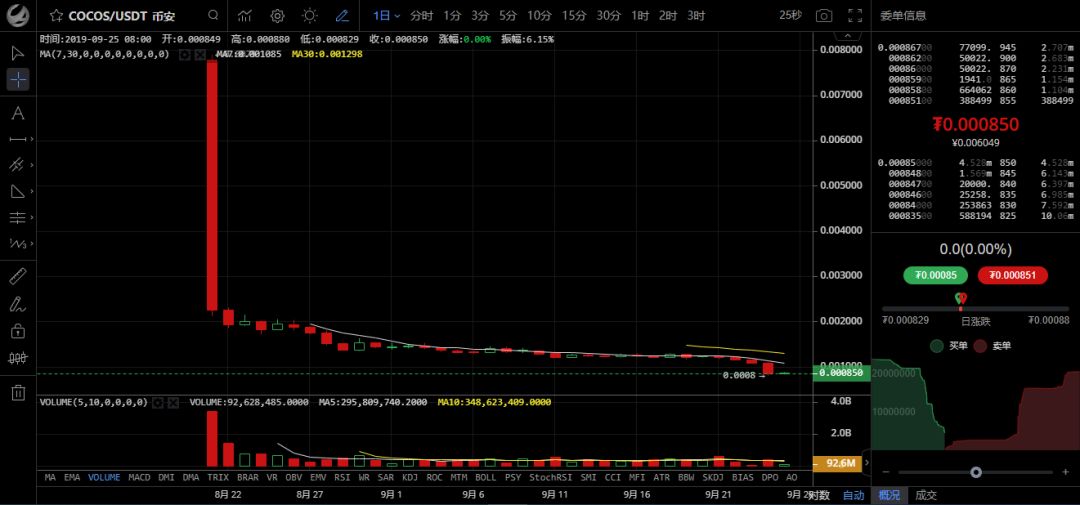The height and width of the screenshot is (505, 1080).
Task: Switch to 3分 timeframe
Action: [x=480, y=15]
